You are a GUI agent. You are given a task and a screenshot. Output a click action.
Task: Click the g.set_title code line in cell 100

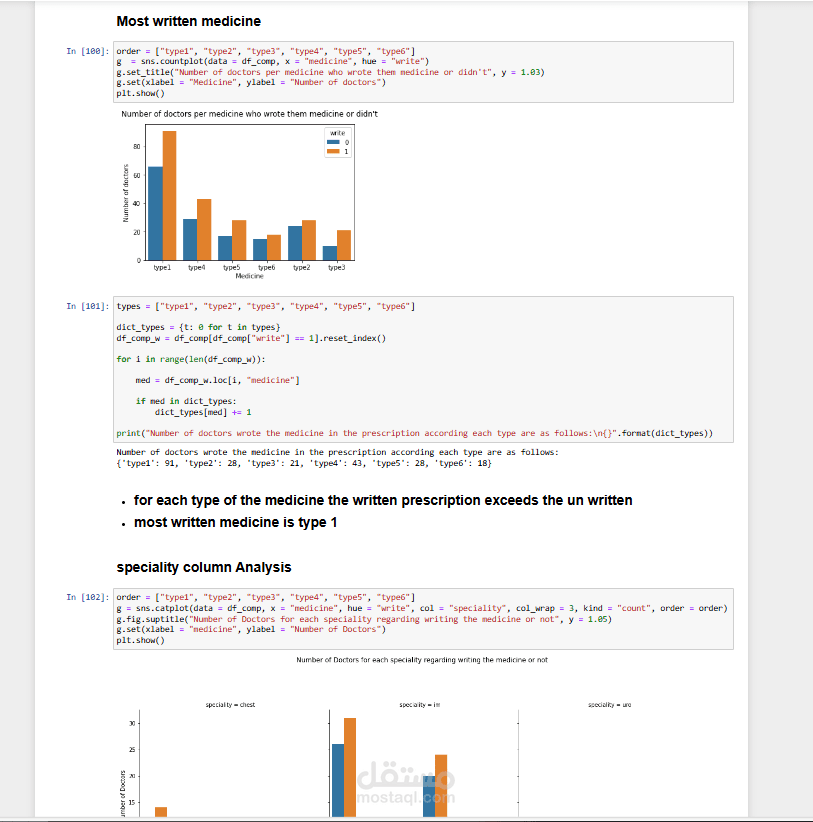(x=330, y=72)
